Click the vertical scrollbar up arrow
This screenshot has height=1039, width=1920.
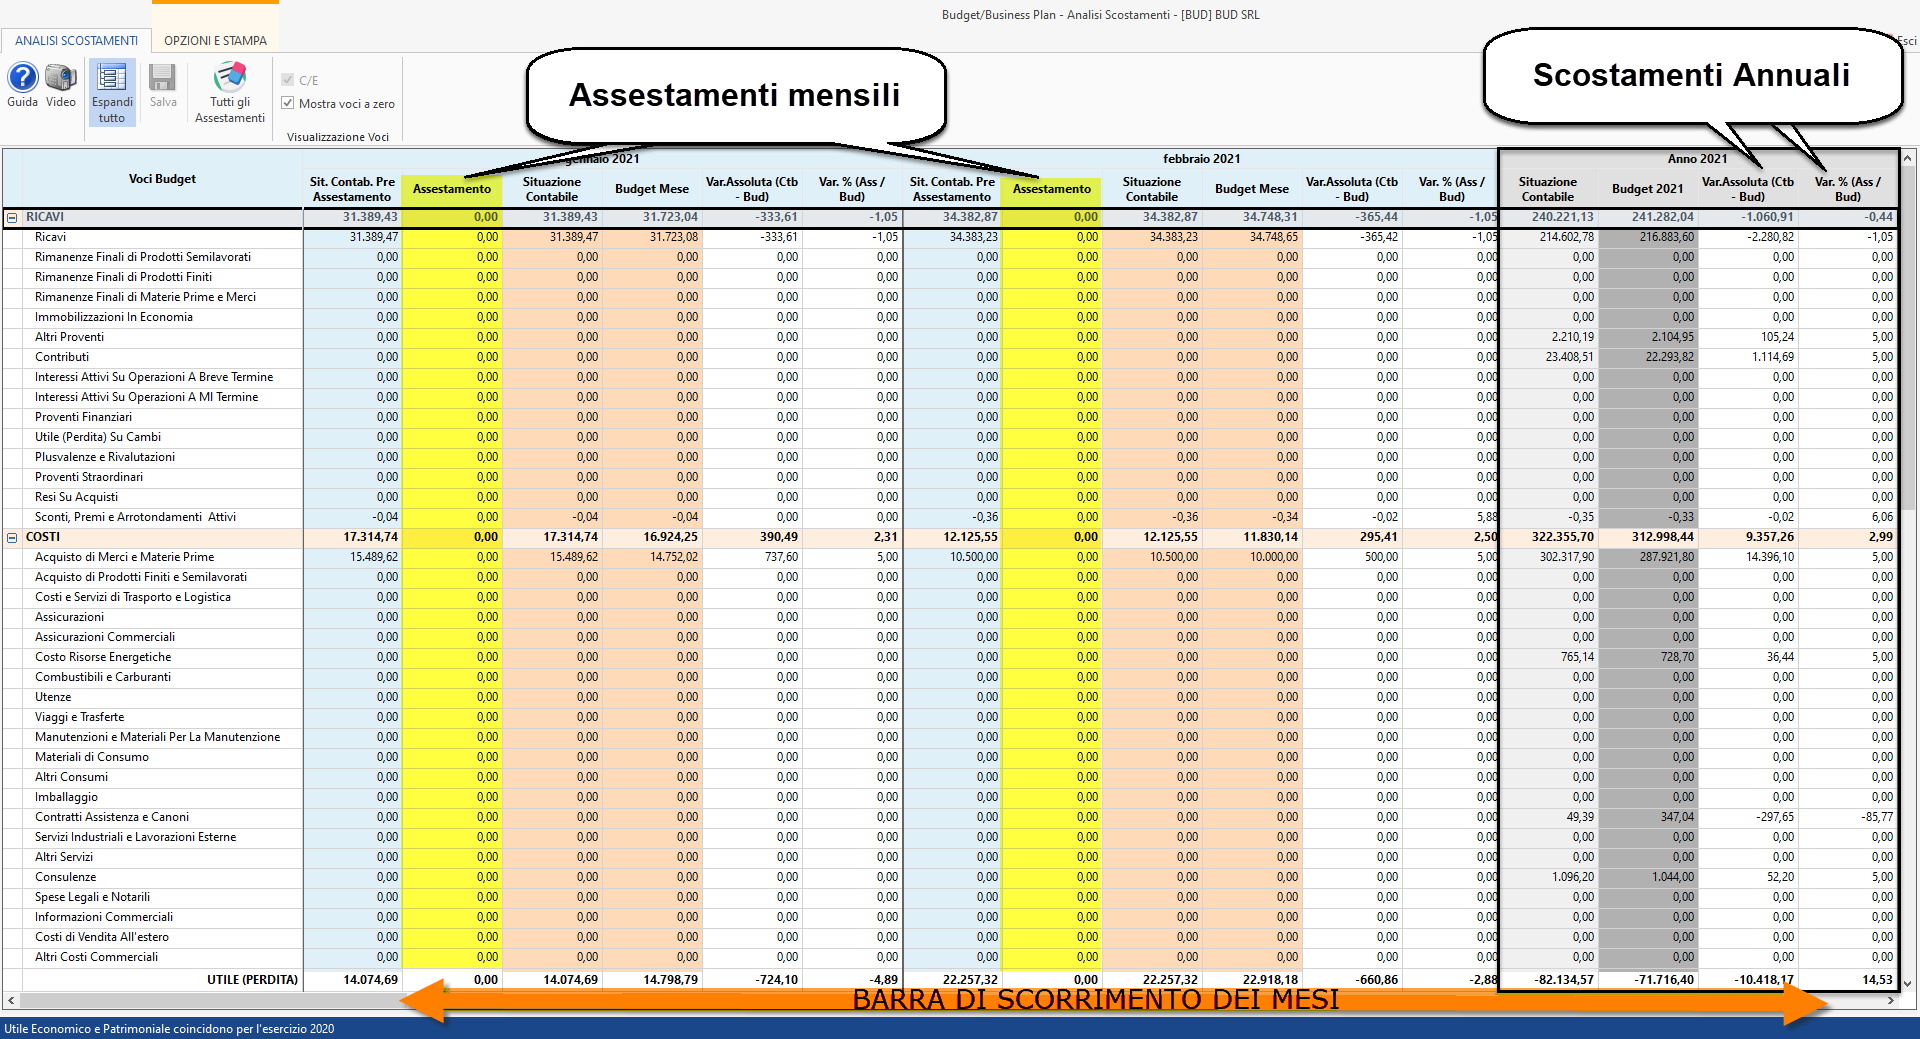click(1908, 158)
